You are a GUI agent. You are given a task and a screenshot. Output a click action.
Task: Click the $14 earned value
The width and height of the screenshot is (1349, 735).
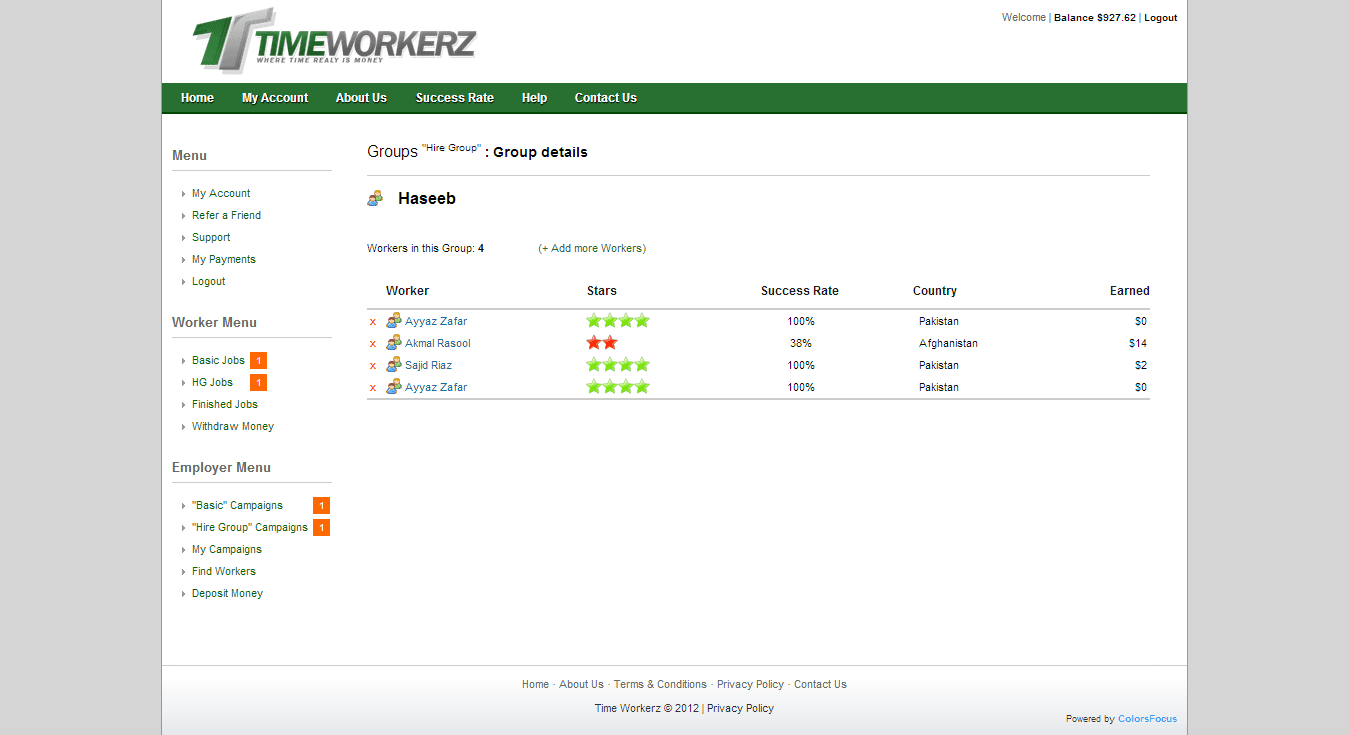[1138, 344]
